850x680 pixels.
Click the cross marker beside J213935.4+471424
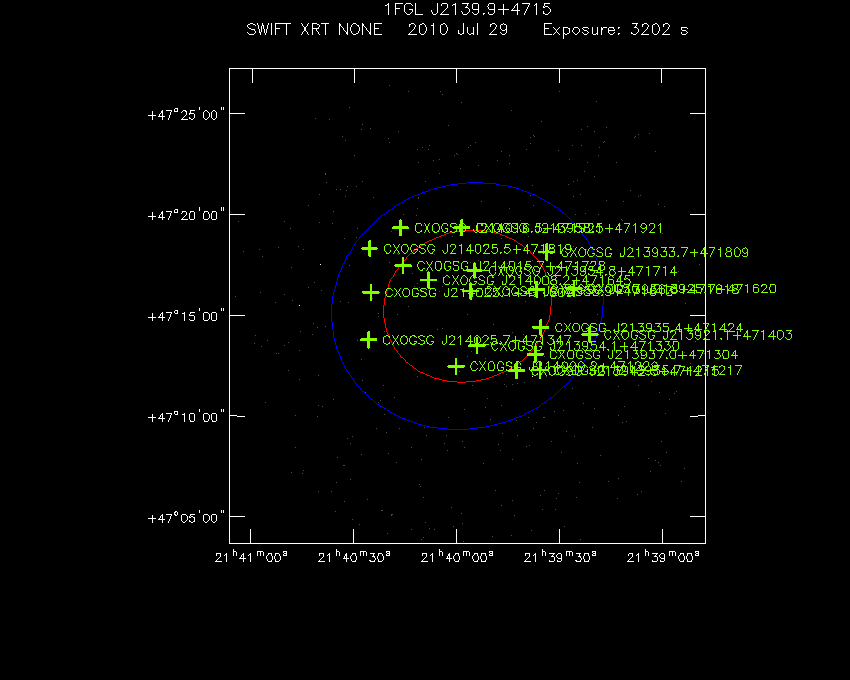tap(540, 328)
